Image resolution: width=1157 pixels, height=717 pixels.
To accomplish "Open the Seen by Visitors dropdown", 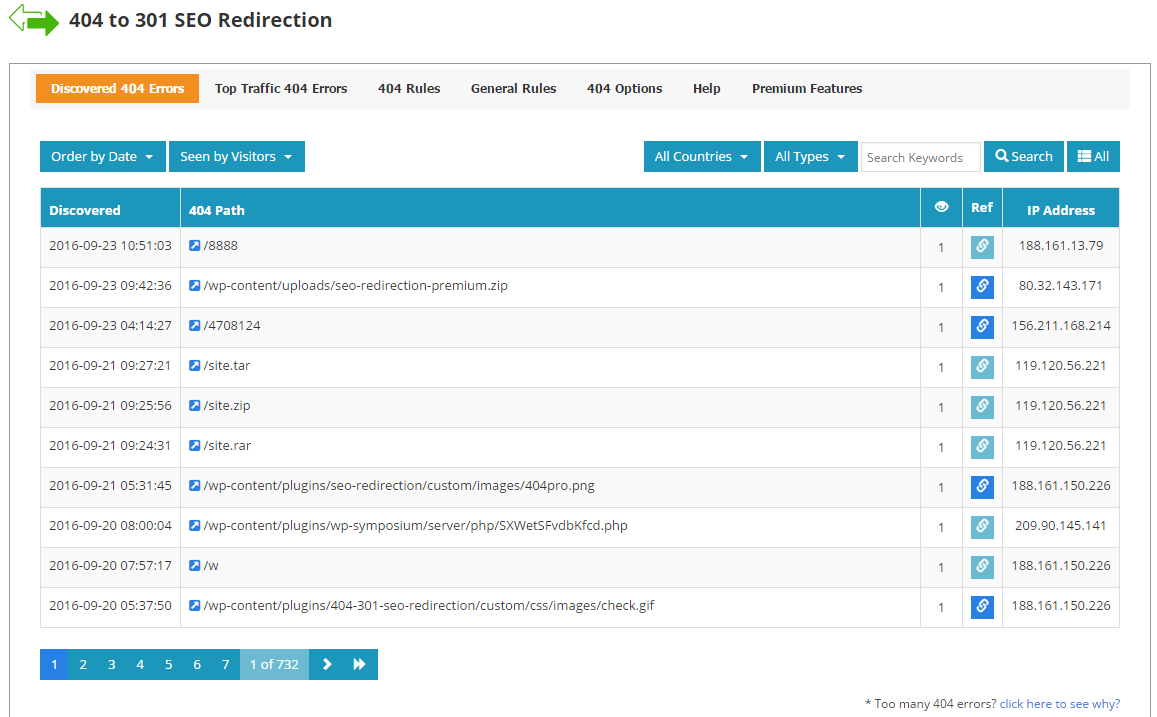I will [x=237, y=156].
